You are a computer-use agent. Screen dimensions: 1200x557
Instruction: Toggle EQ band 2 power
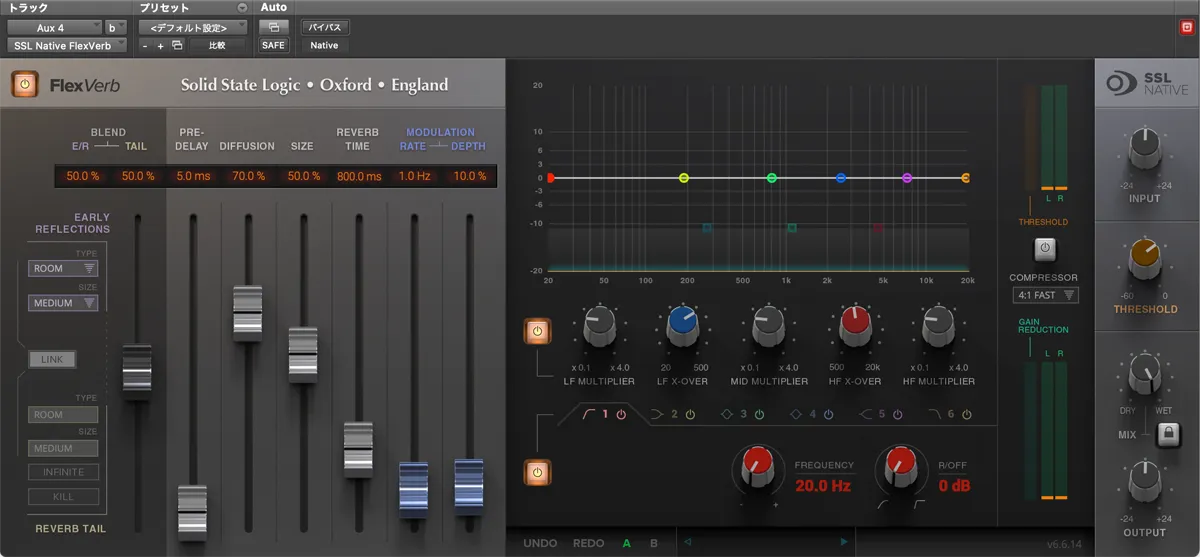point(689,414)
